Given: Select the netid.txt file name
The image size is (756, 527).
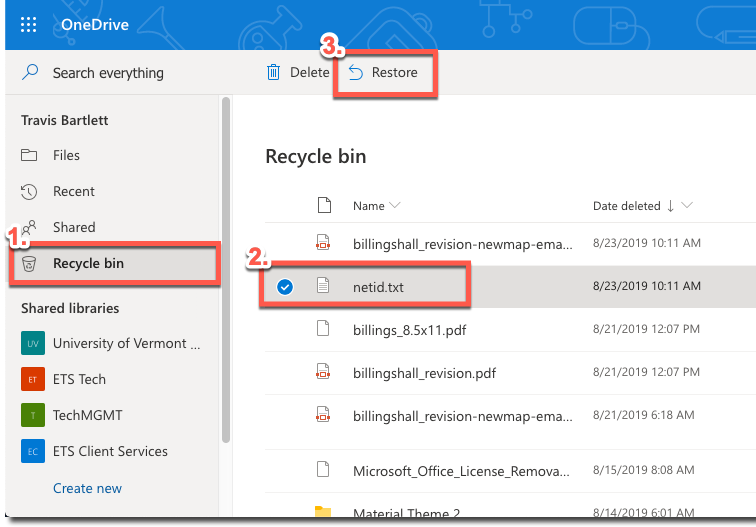Looking at the screenshot, I should [378, 287].
